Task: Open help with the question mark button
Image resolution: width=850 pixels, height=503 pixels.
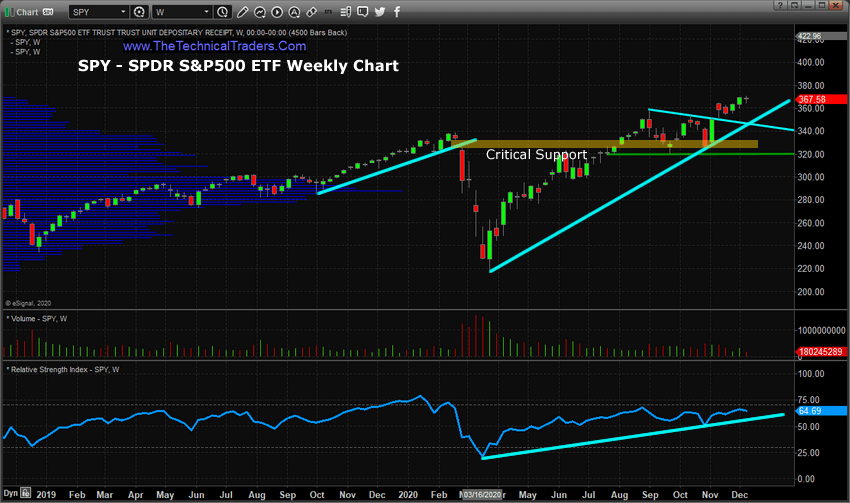Action: tap(780, 5)
